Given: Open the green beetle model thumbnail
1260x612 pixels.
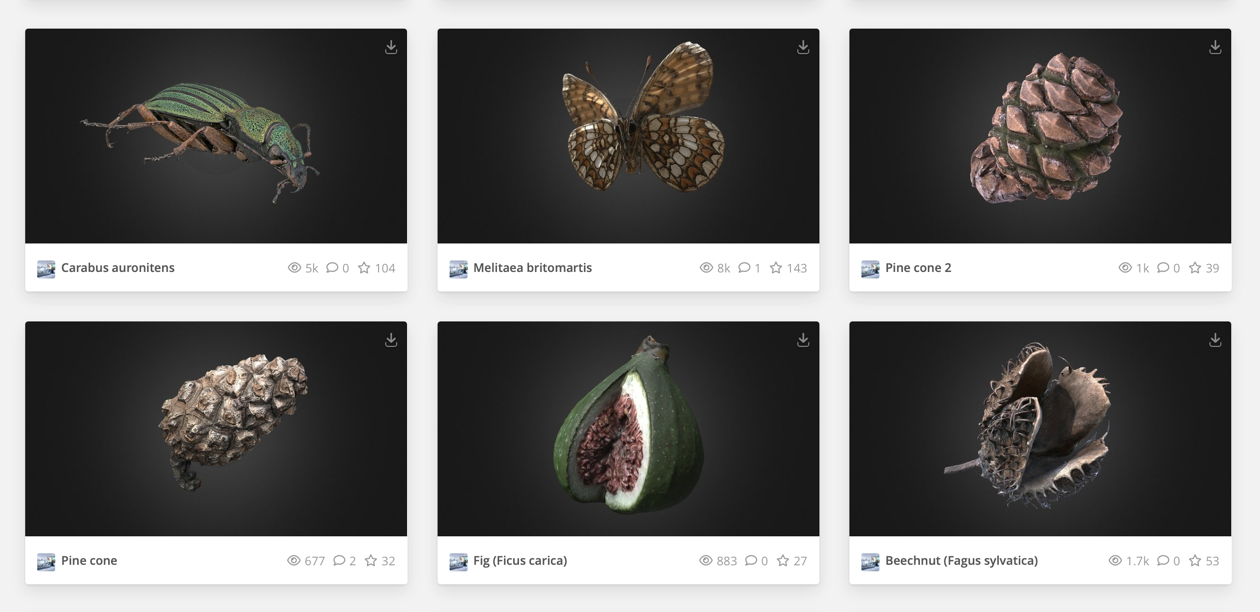Looking at the screenshot, I should click(x=216, y=136).
